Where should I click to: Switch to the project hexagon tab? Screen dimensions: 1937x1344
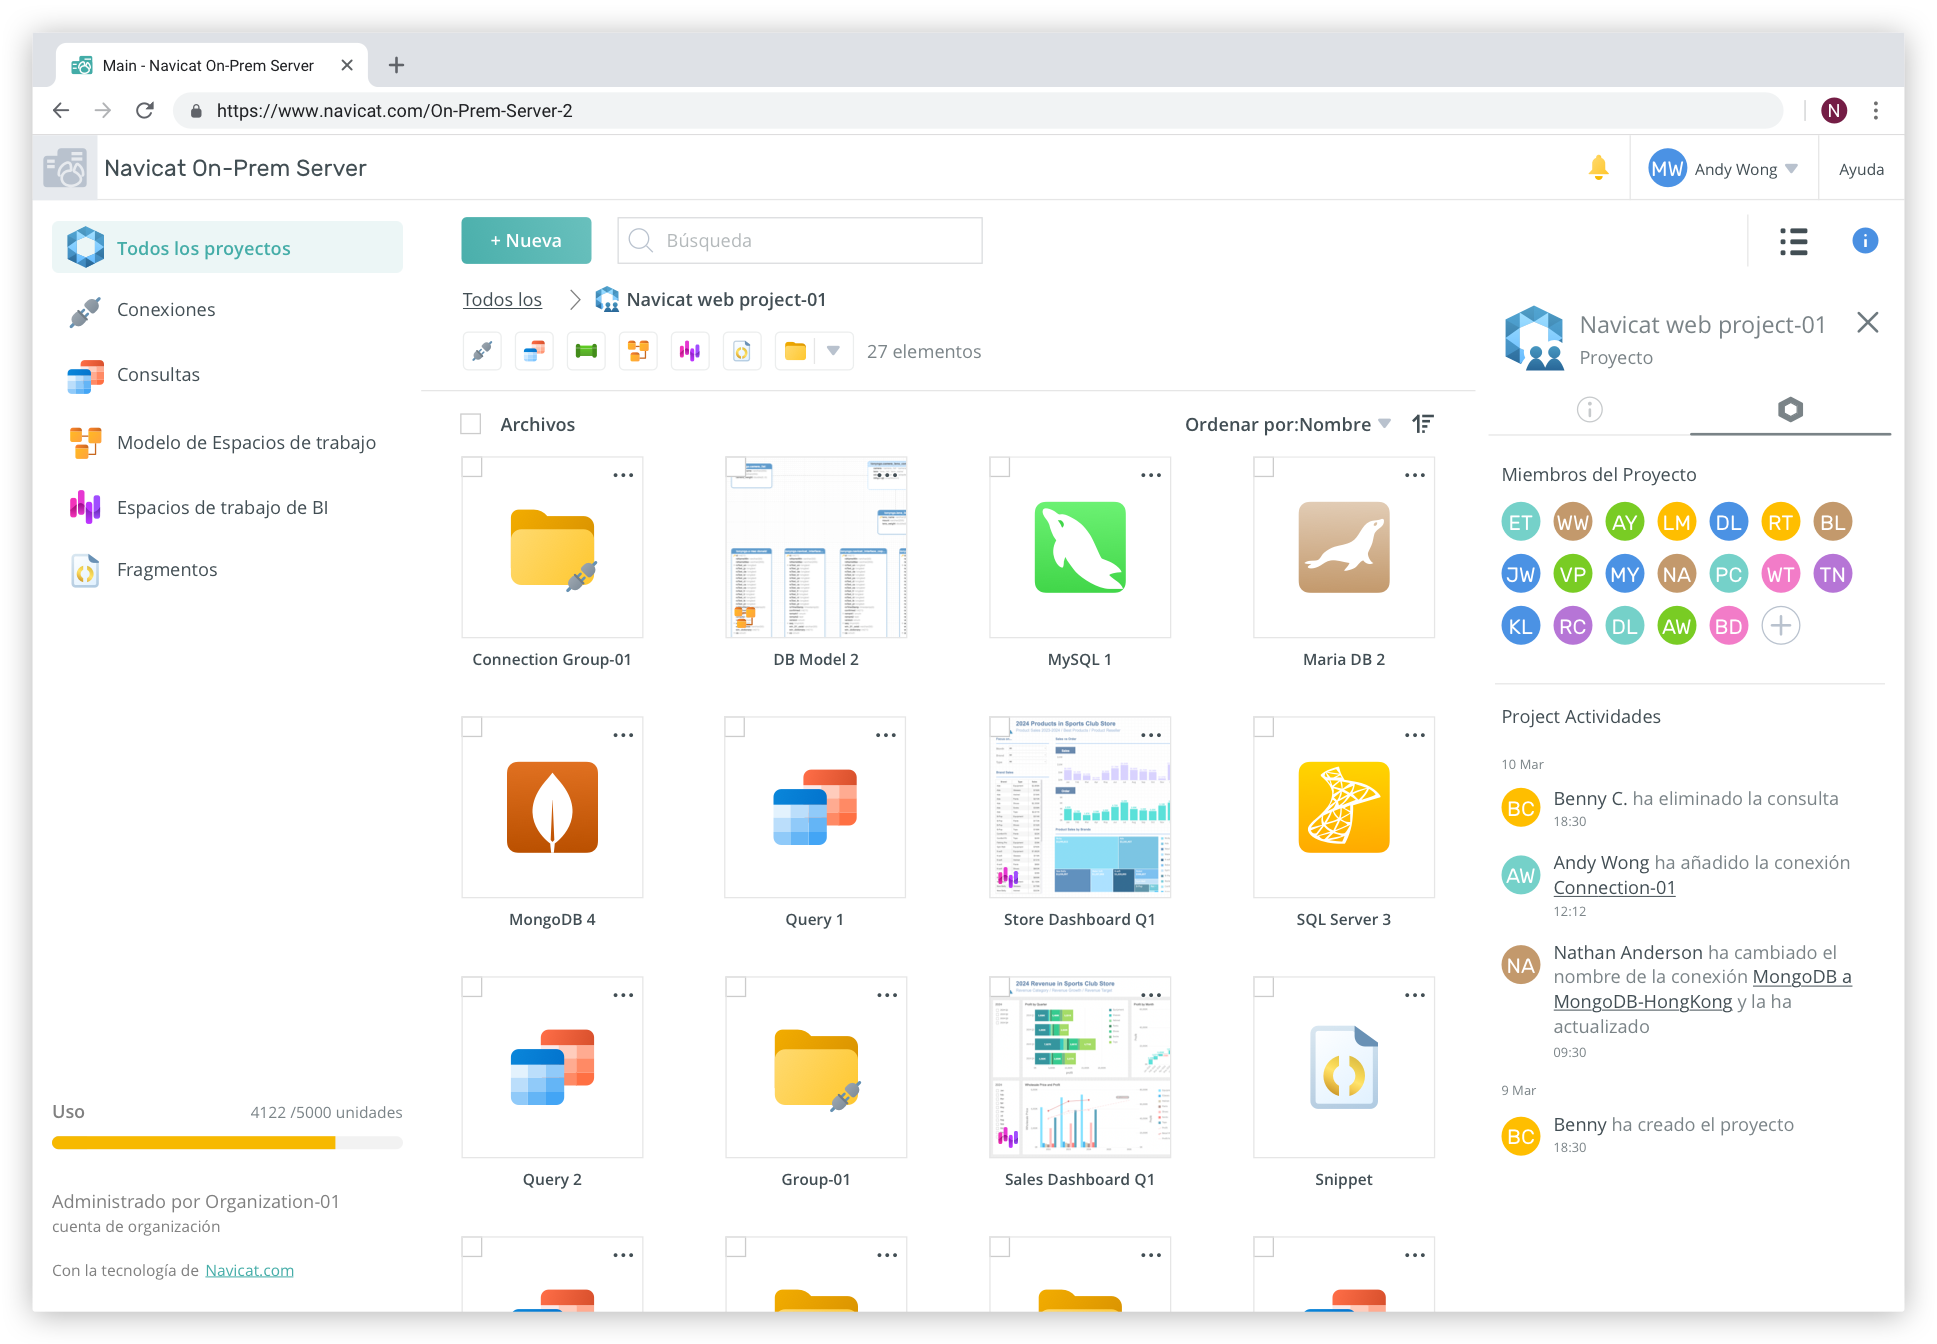(1790, 409)
